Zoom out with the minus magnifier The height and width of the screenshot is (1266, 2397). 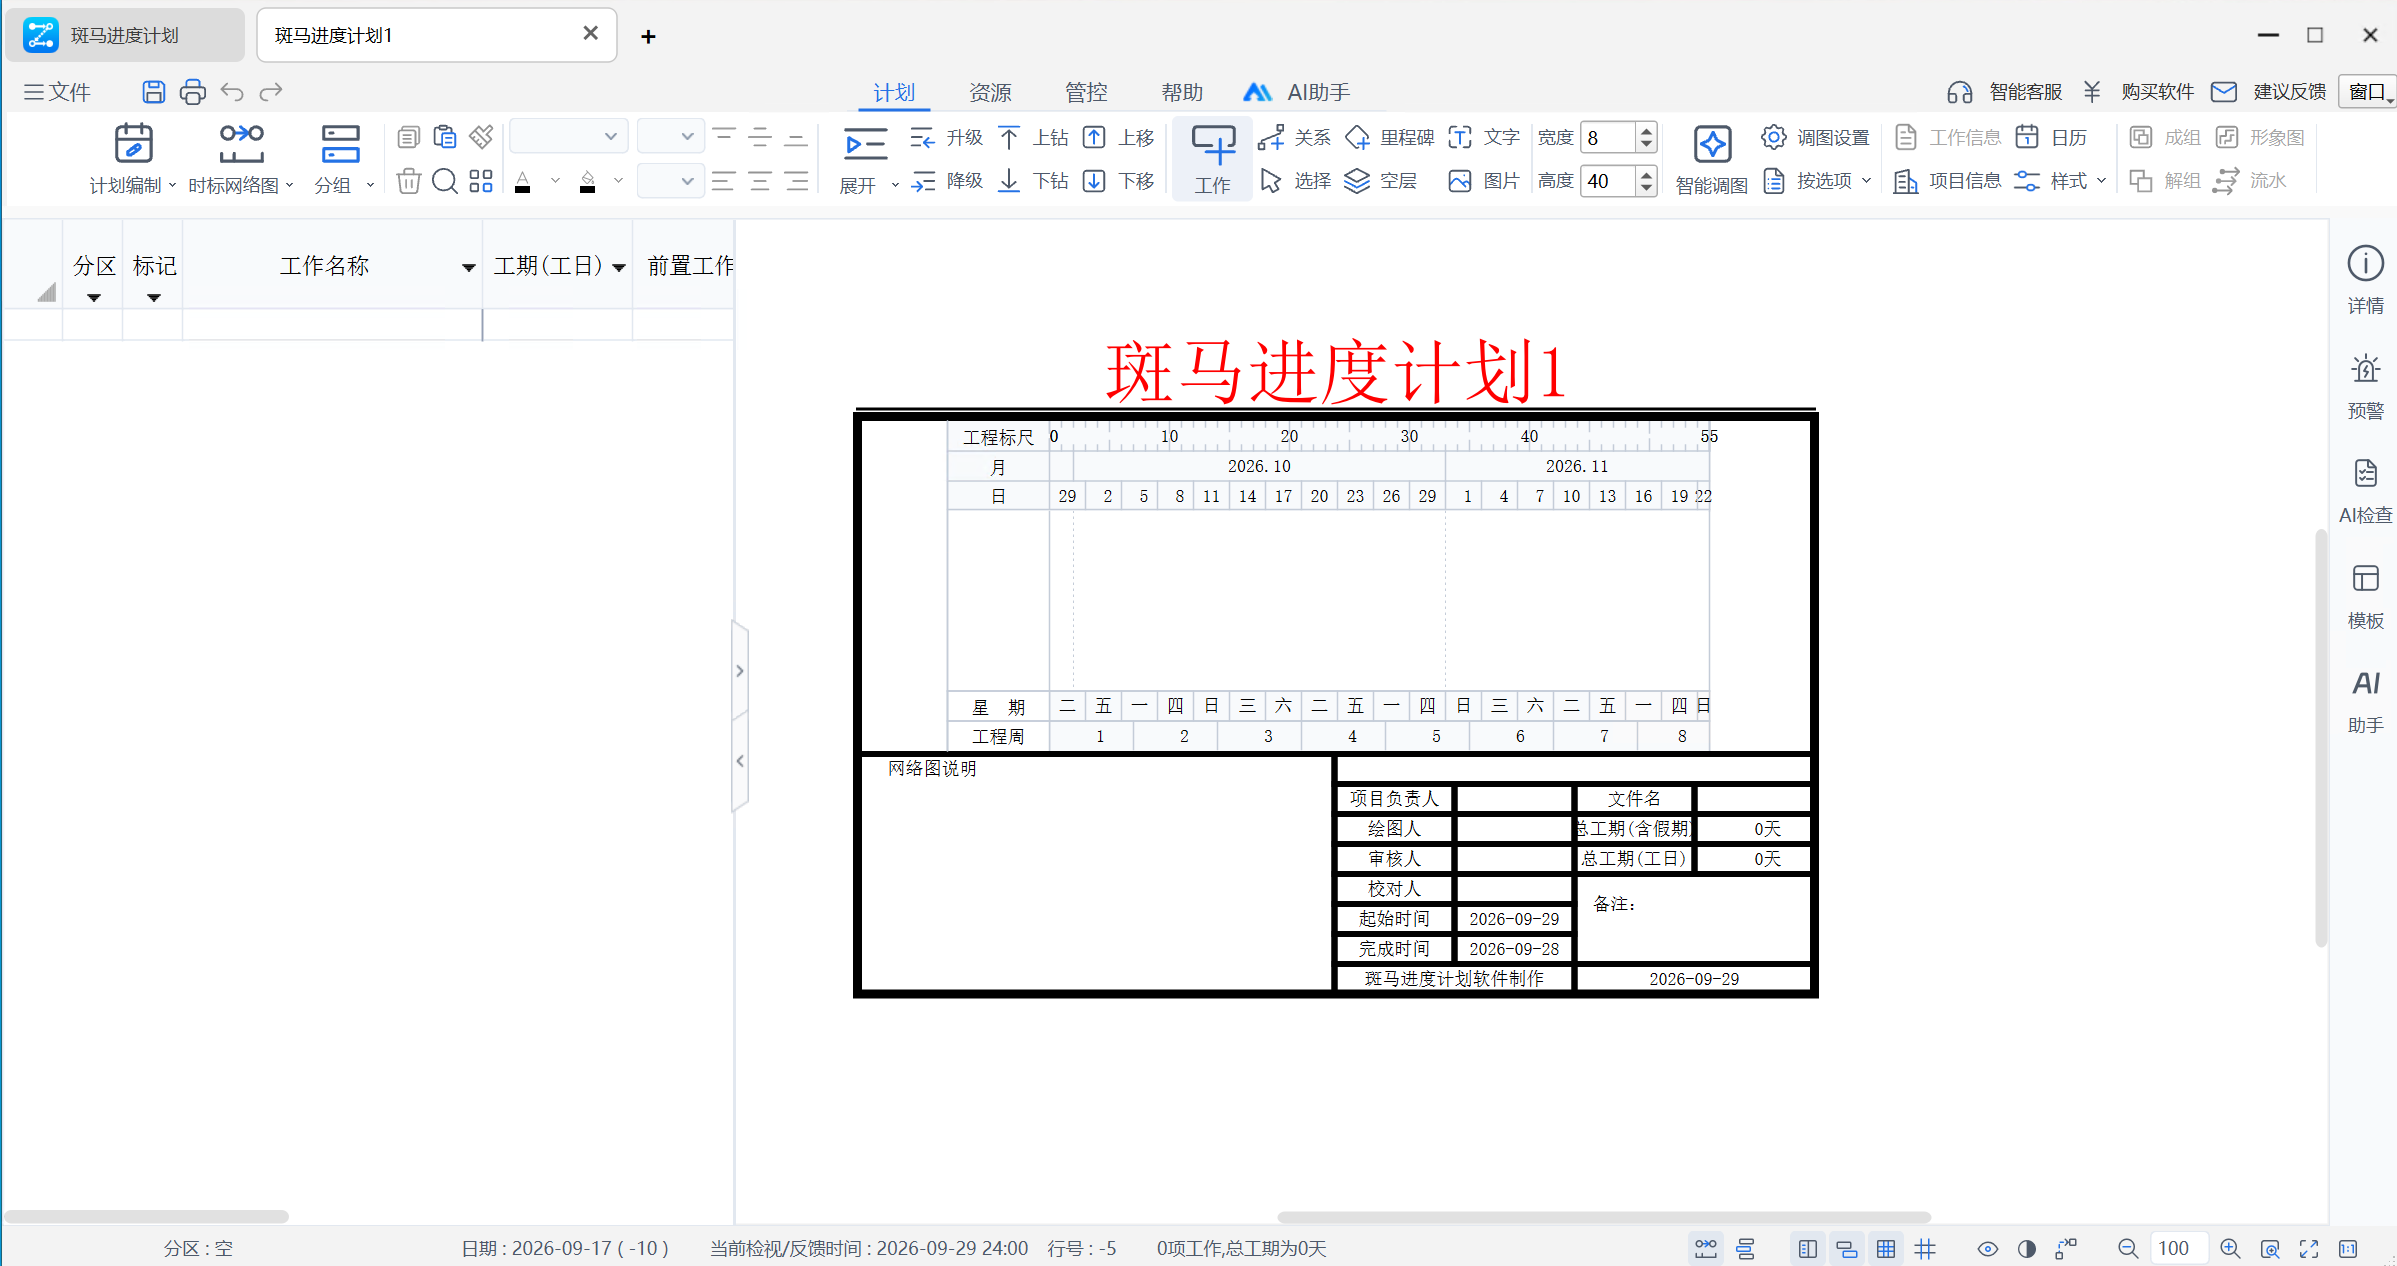point(2128,1248)
